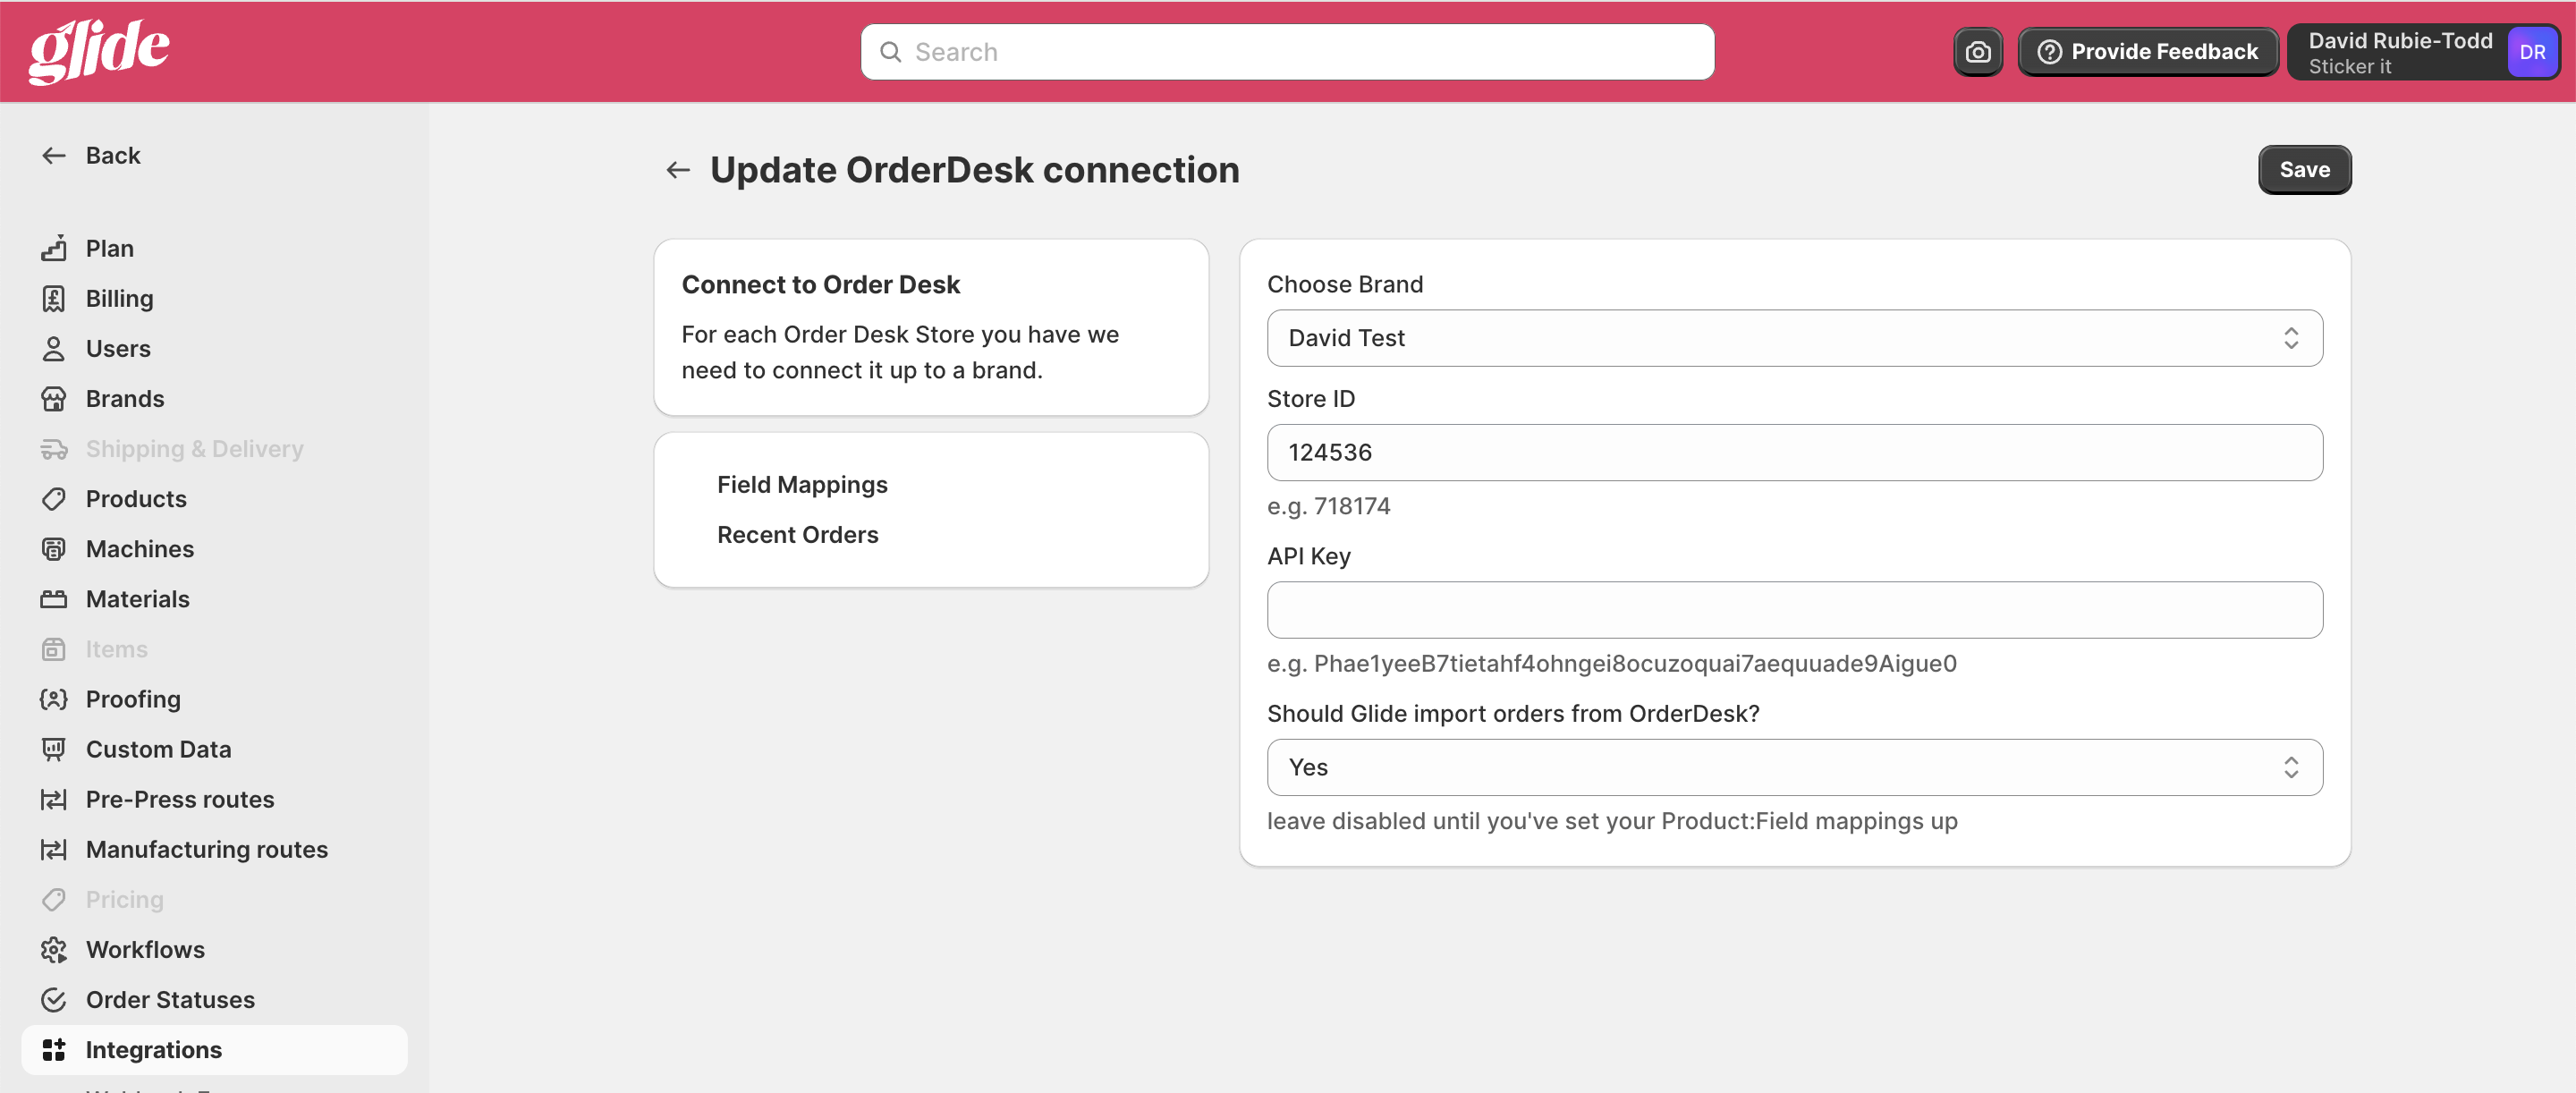Go to Custom Data in sidebar

coord(158,749)
